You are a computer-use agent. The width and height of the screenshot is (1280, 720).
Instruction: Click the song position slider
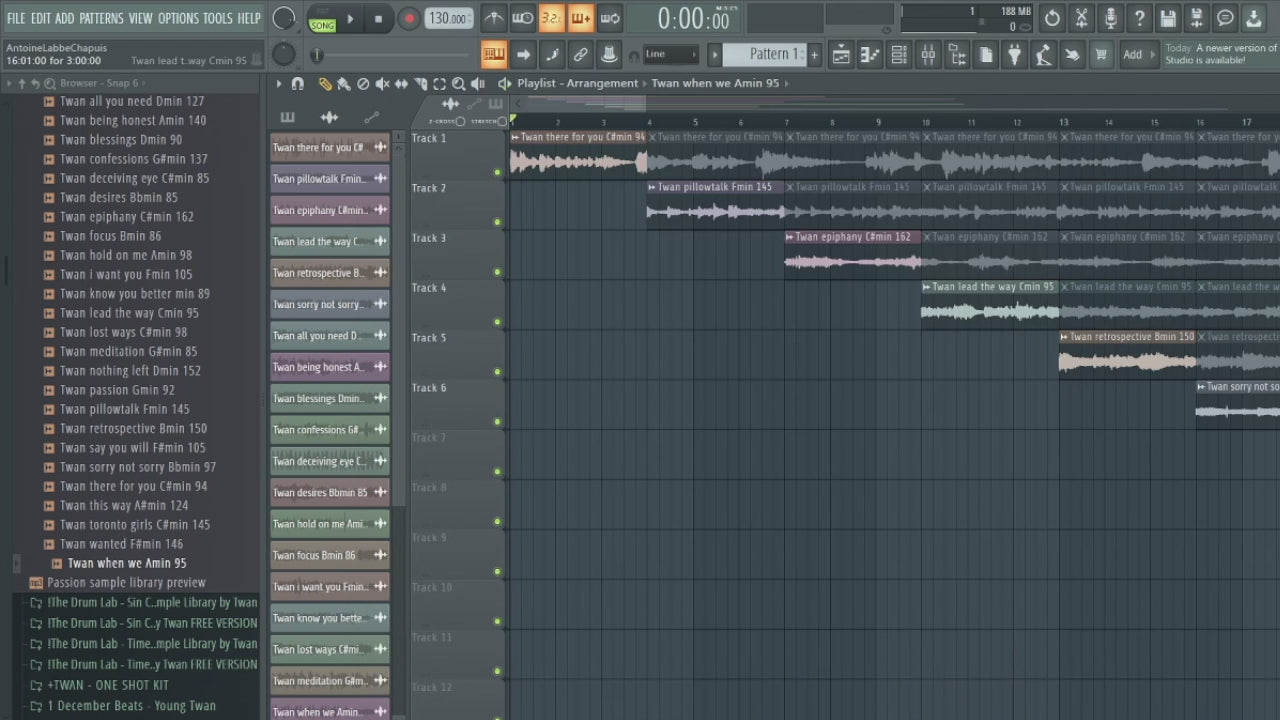(316, 56)
